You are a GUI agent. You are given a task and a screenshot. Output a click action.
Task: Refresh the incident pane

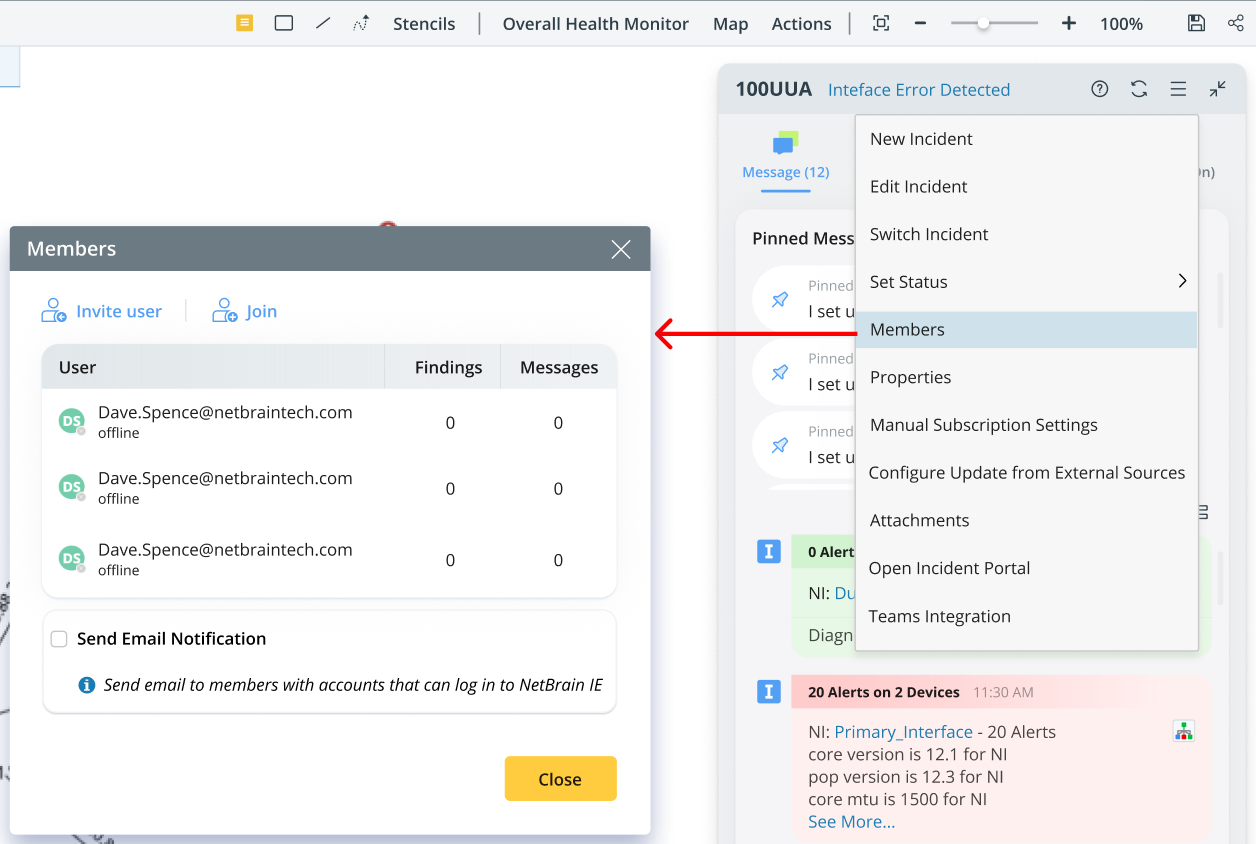point(1139,89)
